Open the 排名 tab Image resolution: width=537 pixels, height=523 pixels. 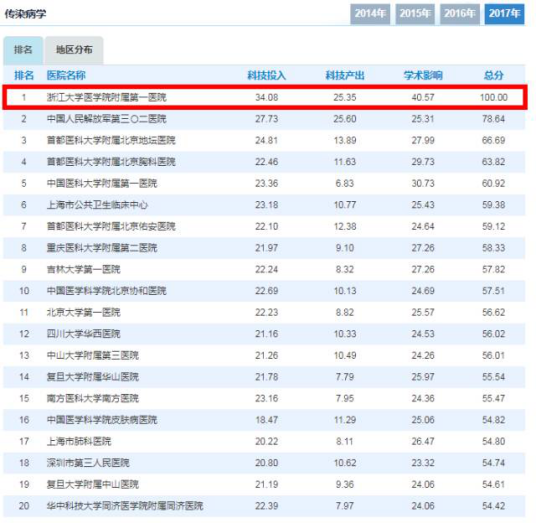[x=23, y=50]
